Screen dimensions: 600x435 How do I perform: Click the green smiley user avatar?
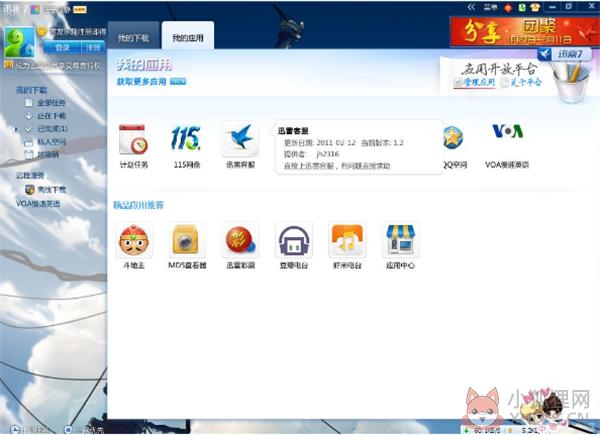[x=20, y=43]
